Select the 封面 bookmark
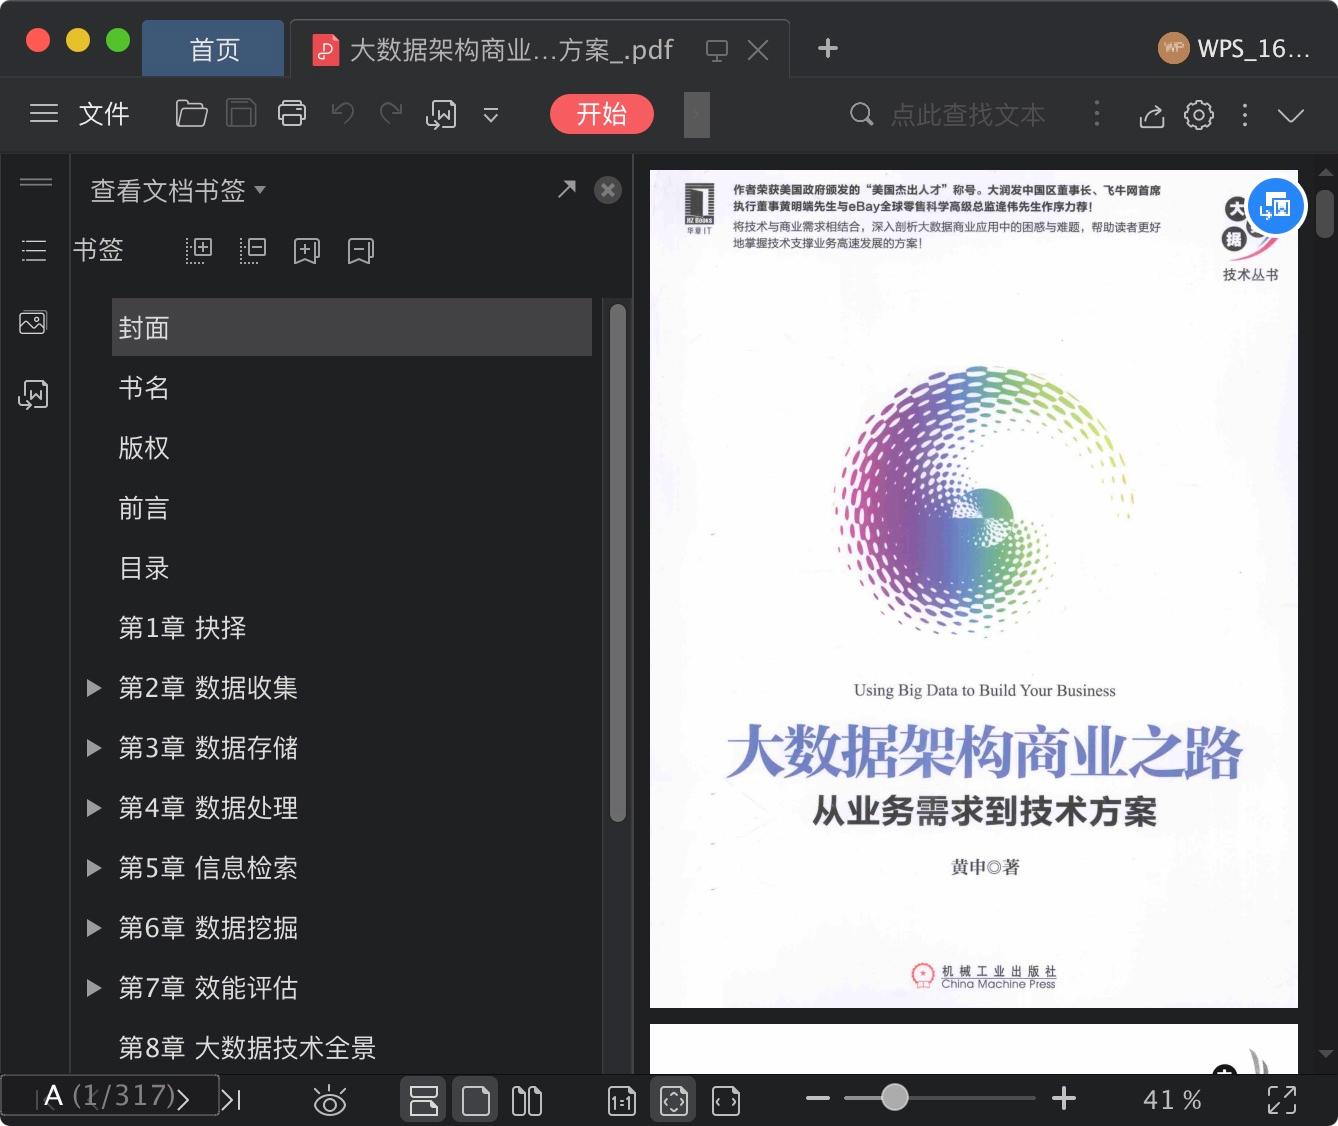This screenshot has height=1126, width=1338. click(352, 327)
